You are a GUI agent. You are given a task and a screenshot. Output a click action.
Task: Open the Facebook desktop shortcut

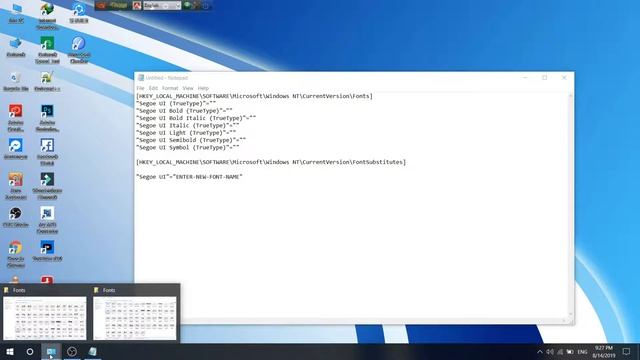pos(47,152)
